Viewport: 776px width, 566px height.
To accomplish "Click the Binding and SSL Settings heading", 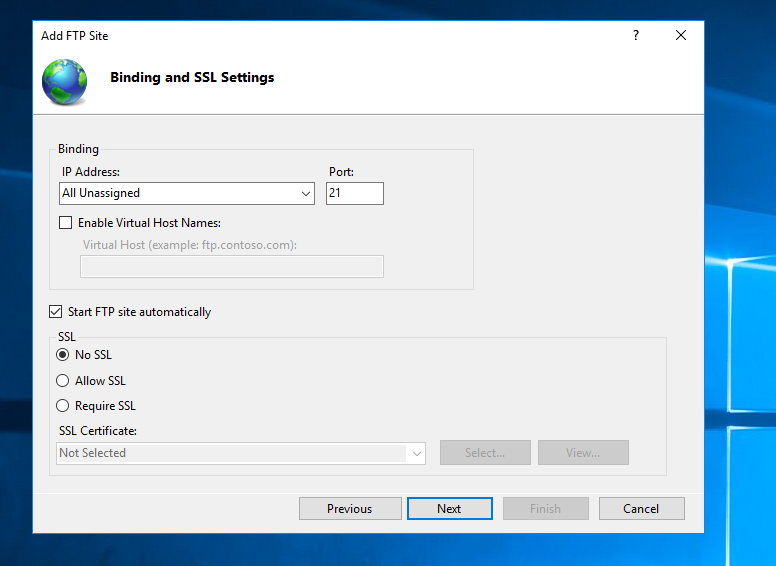I will click(x=192, y=77).
